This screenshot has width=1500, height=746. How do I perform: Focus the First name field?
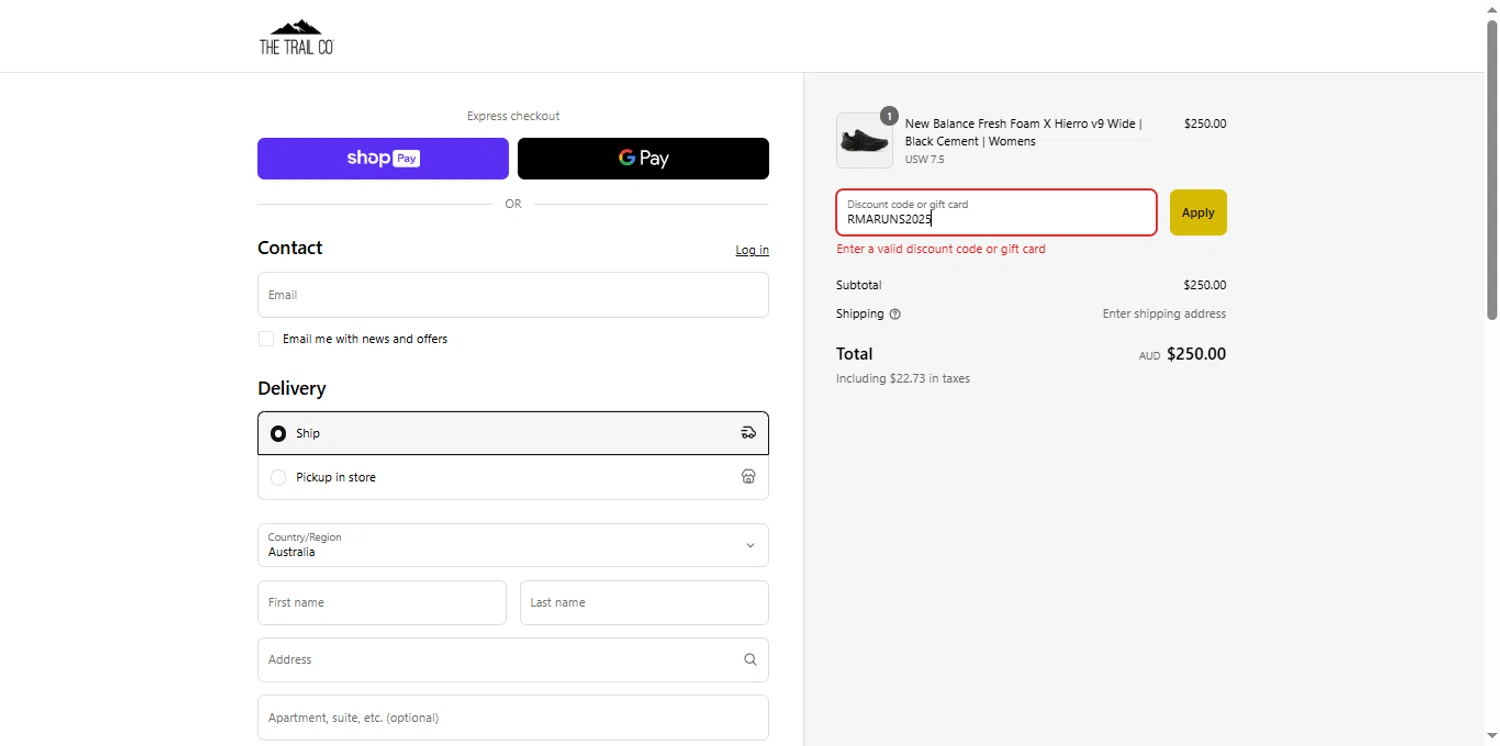tap(382, 603)
